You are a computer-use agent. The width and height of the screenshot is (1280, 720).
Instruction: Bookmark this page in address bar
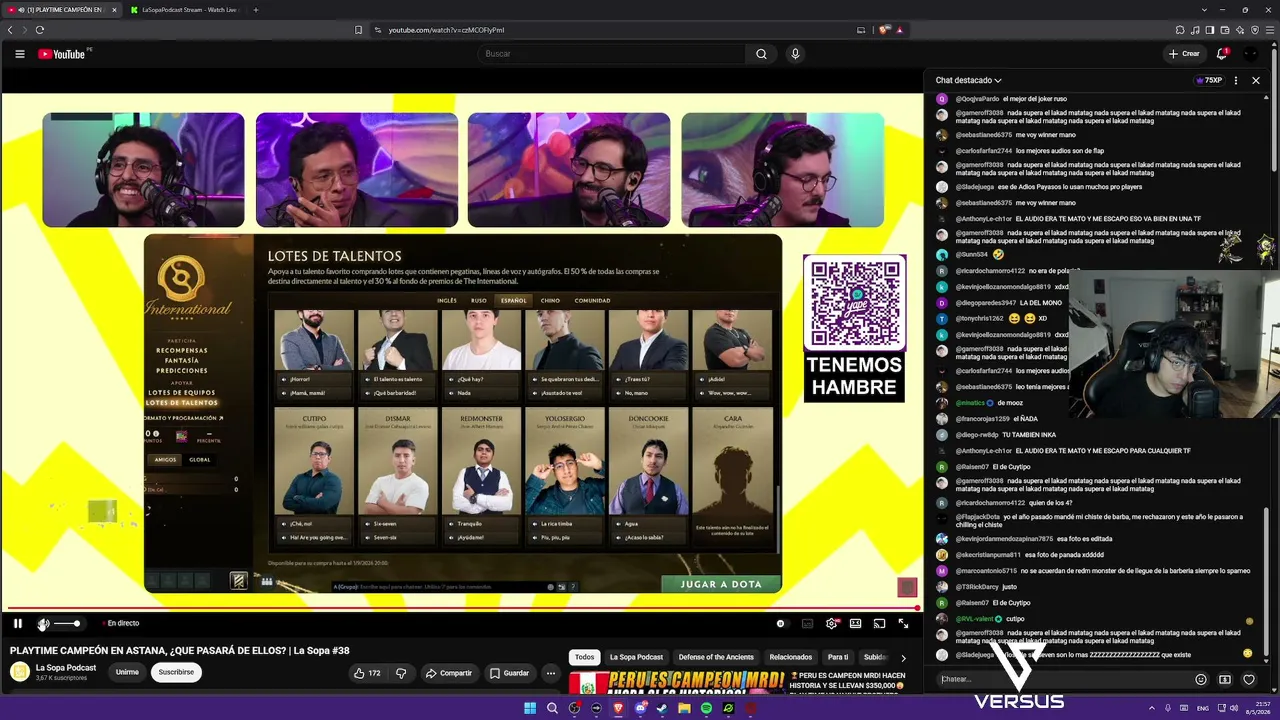359,30
